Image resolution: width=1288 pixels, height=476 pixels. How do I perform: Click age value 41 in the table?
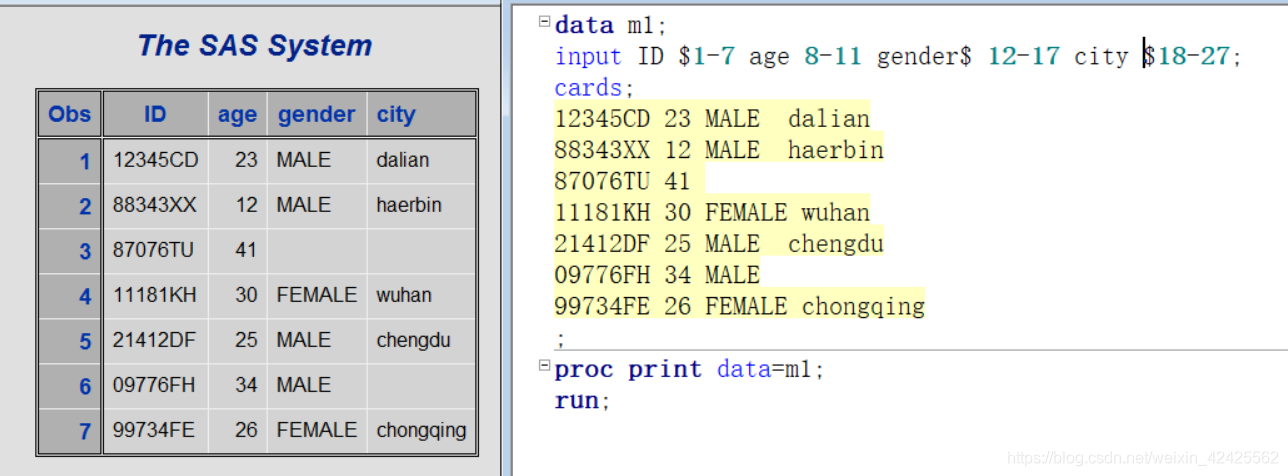237,250
